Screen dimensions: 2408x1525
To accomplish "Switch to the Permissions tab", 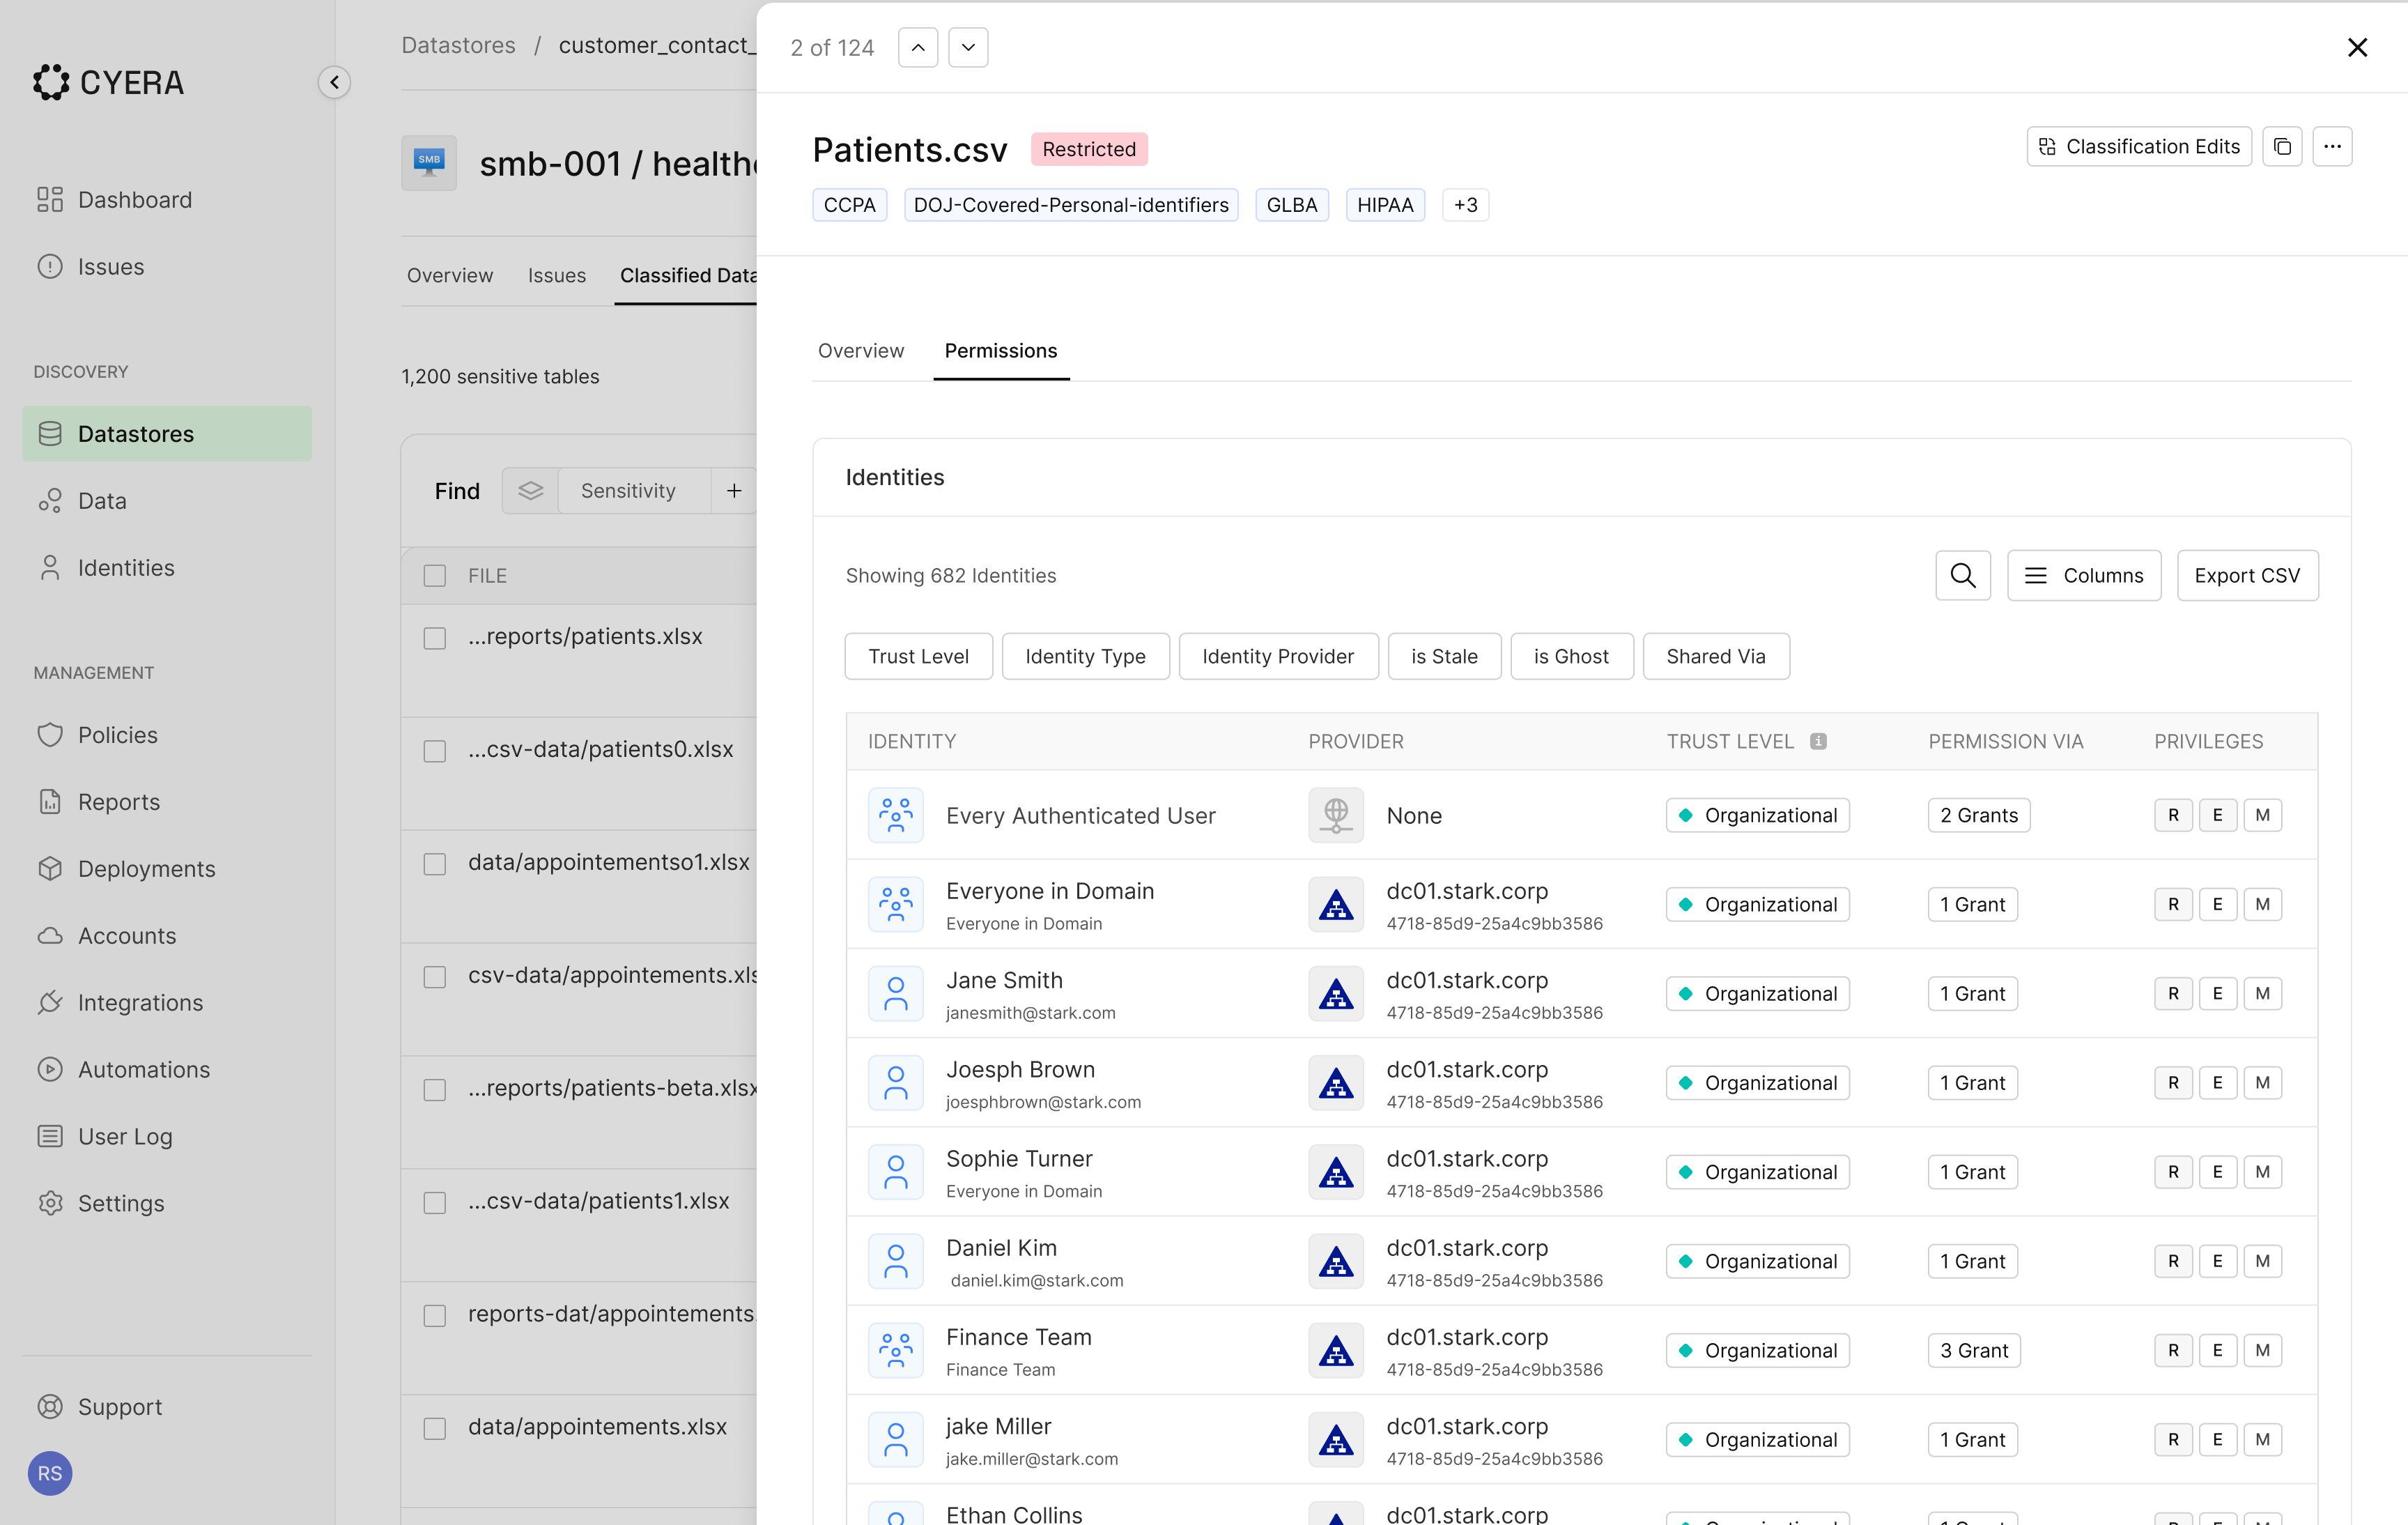I will click(1001, 351).
